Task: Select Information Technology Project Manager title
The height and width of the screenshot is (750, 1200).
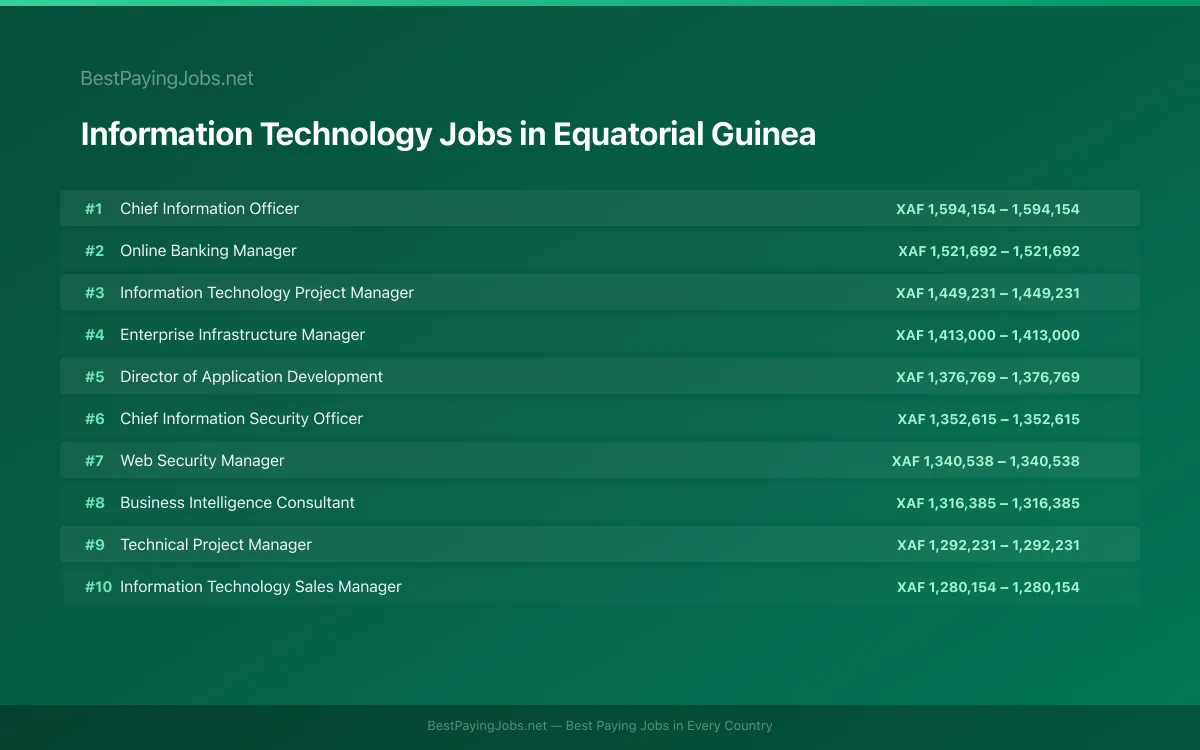Action: click(x=267, y=292)
